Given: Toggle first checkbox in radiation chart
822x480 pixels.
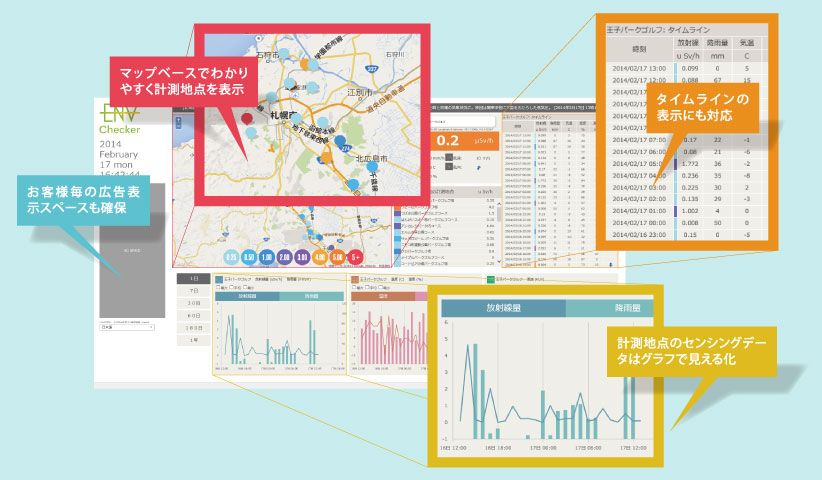Looking at the screenshot, I should point(219,288).
